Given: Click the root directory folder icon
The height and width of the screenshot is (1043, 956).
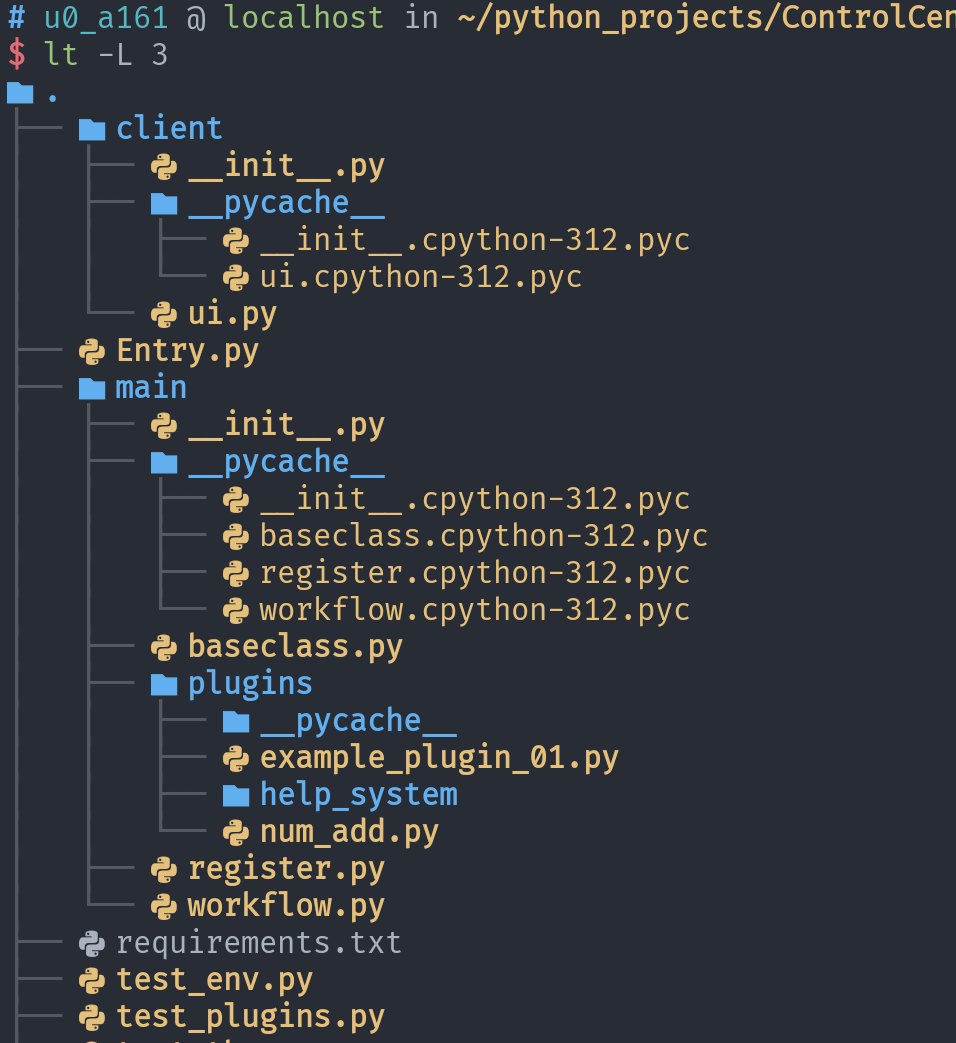Looking at the screenshot, I should point(20,93).
